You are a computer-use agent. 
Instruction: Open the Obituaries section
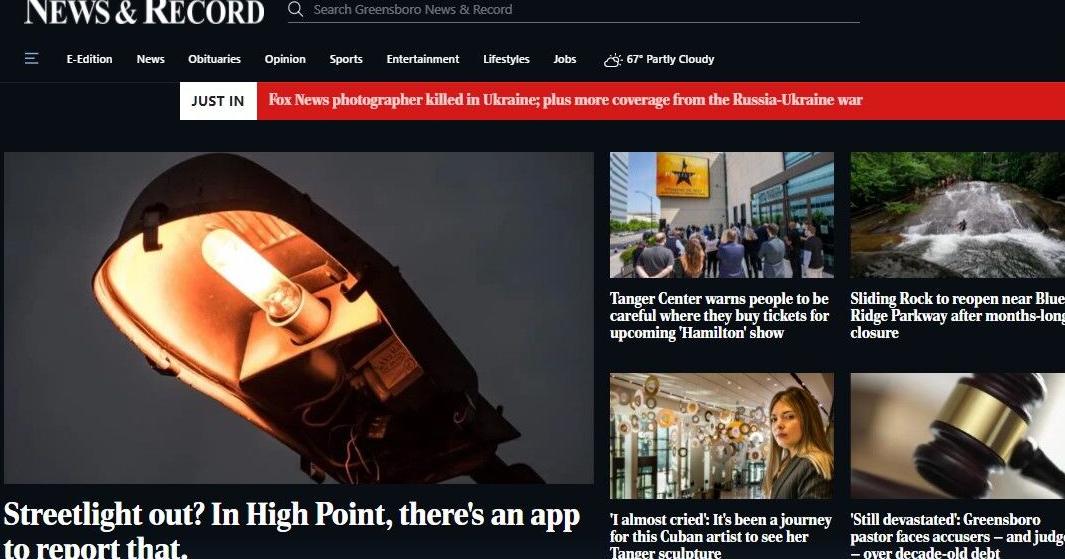(x=214, y=59)
